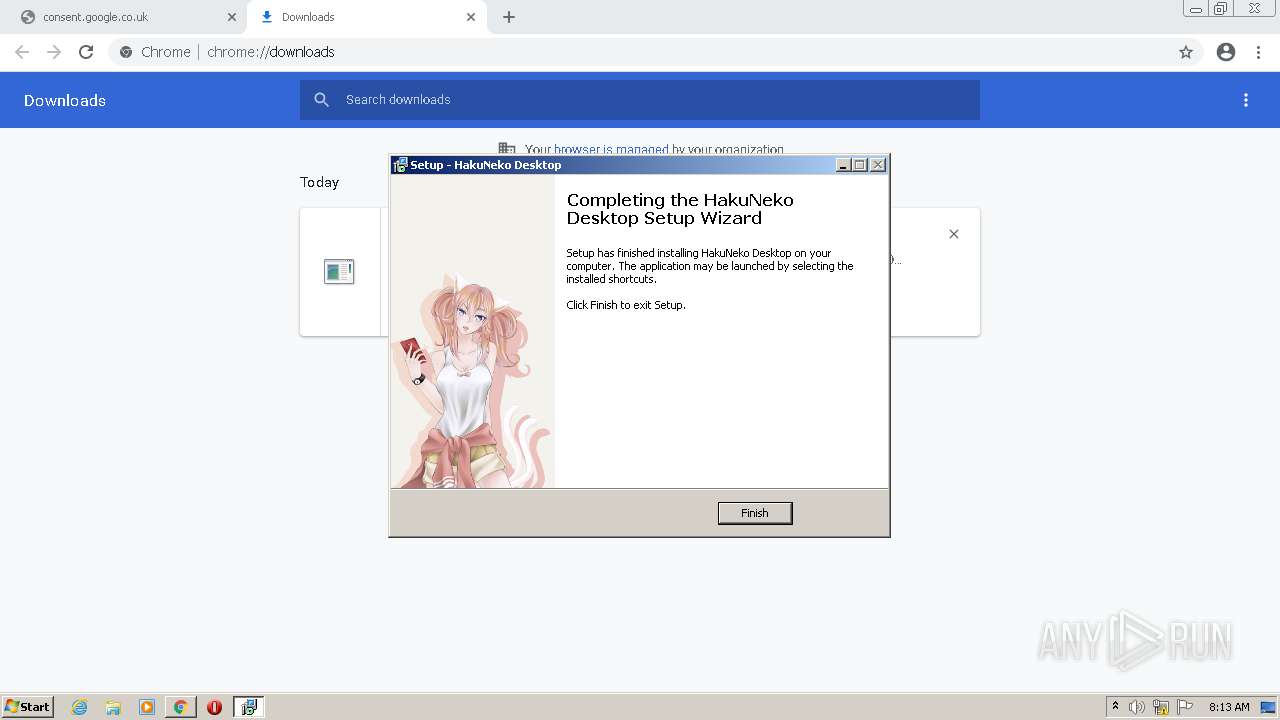Click the 'Click Finish to exit Setup.' text
This screenshot has width=1280, height=720.
click(x=626, y=305)
